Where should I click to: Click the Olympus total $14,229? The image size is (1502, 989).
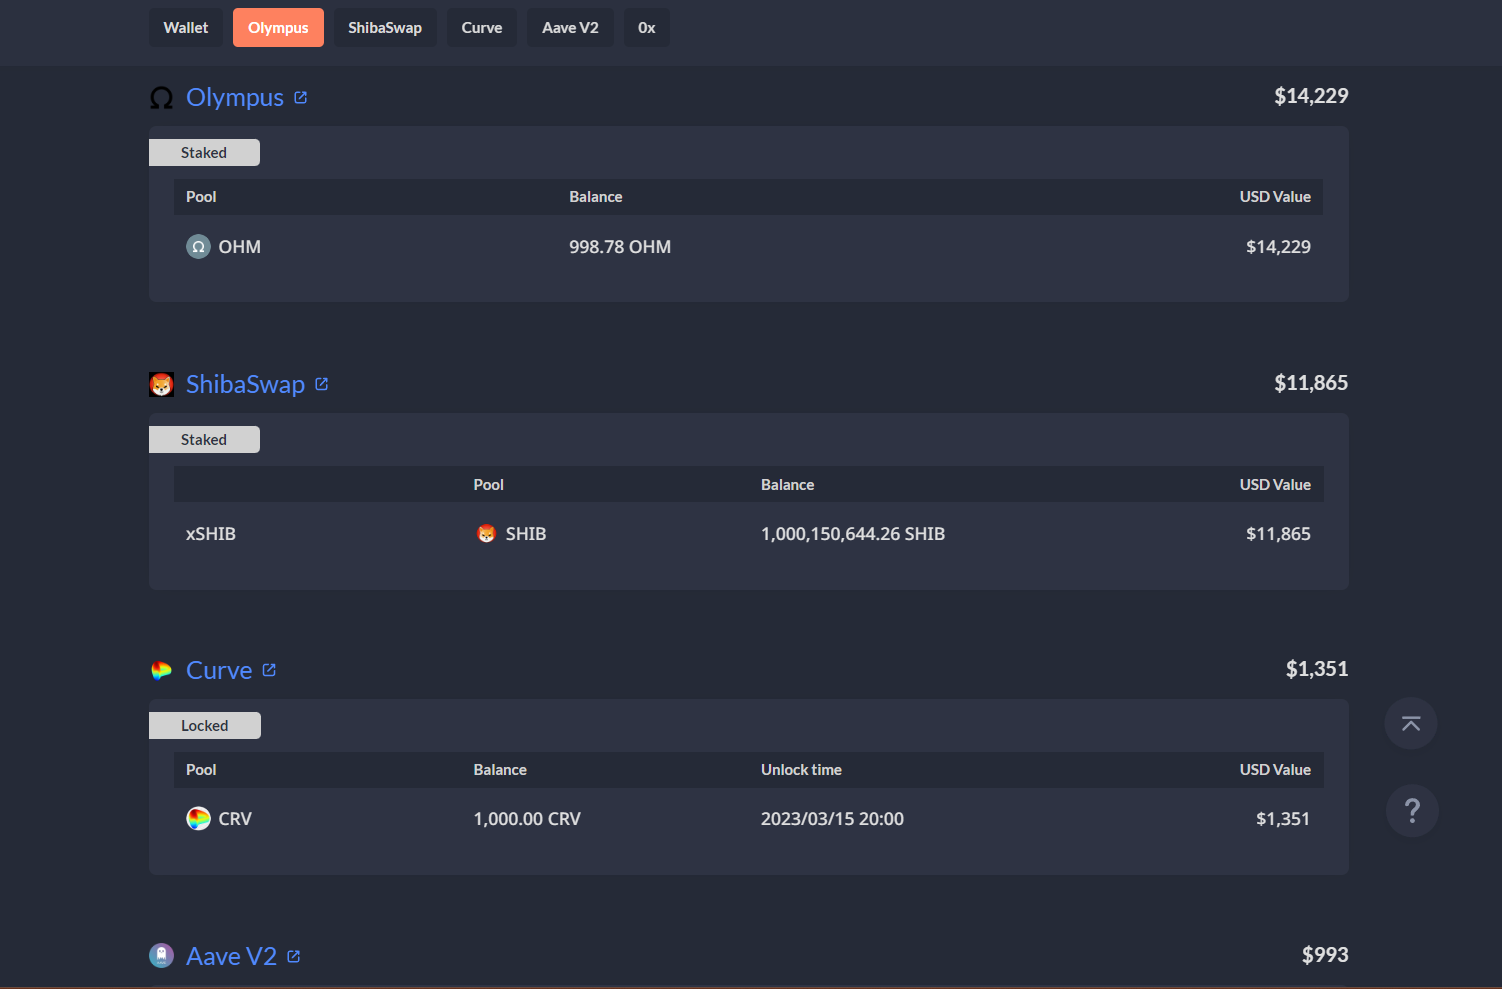1311,96
